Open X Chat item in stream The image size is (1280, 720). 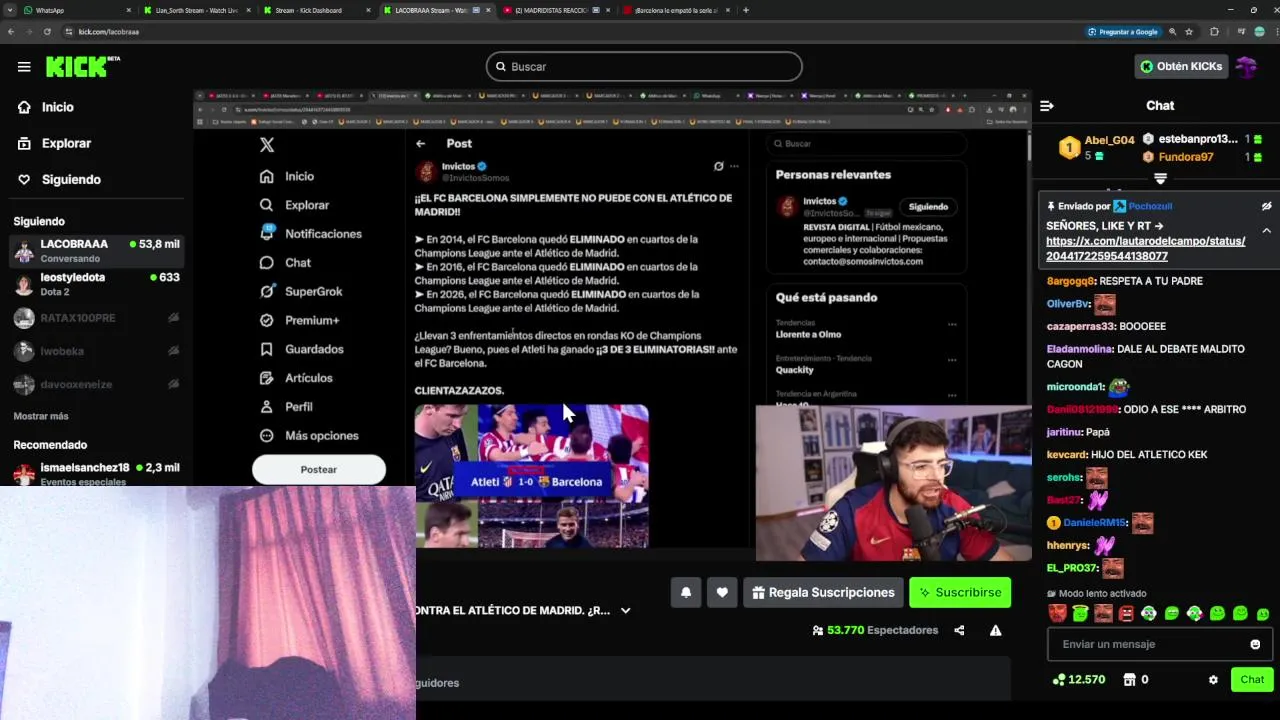coord(286,263)
